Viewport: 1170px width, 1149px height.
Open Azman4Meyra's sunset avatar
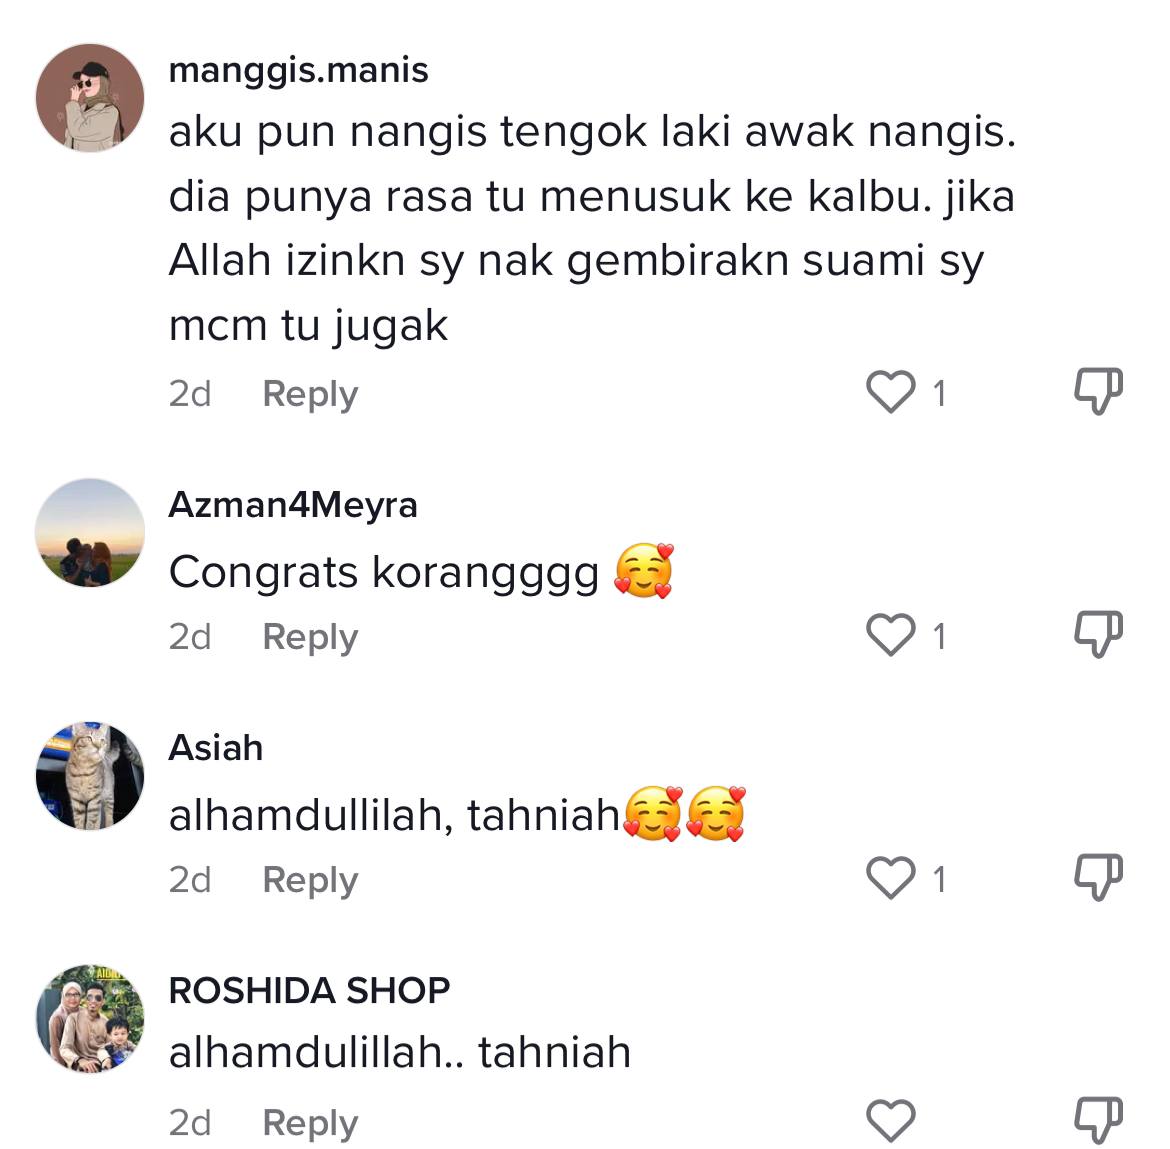click(x=90, y=533)
